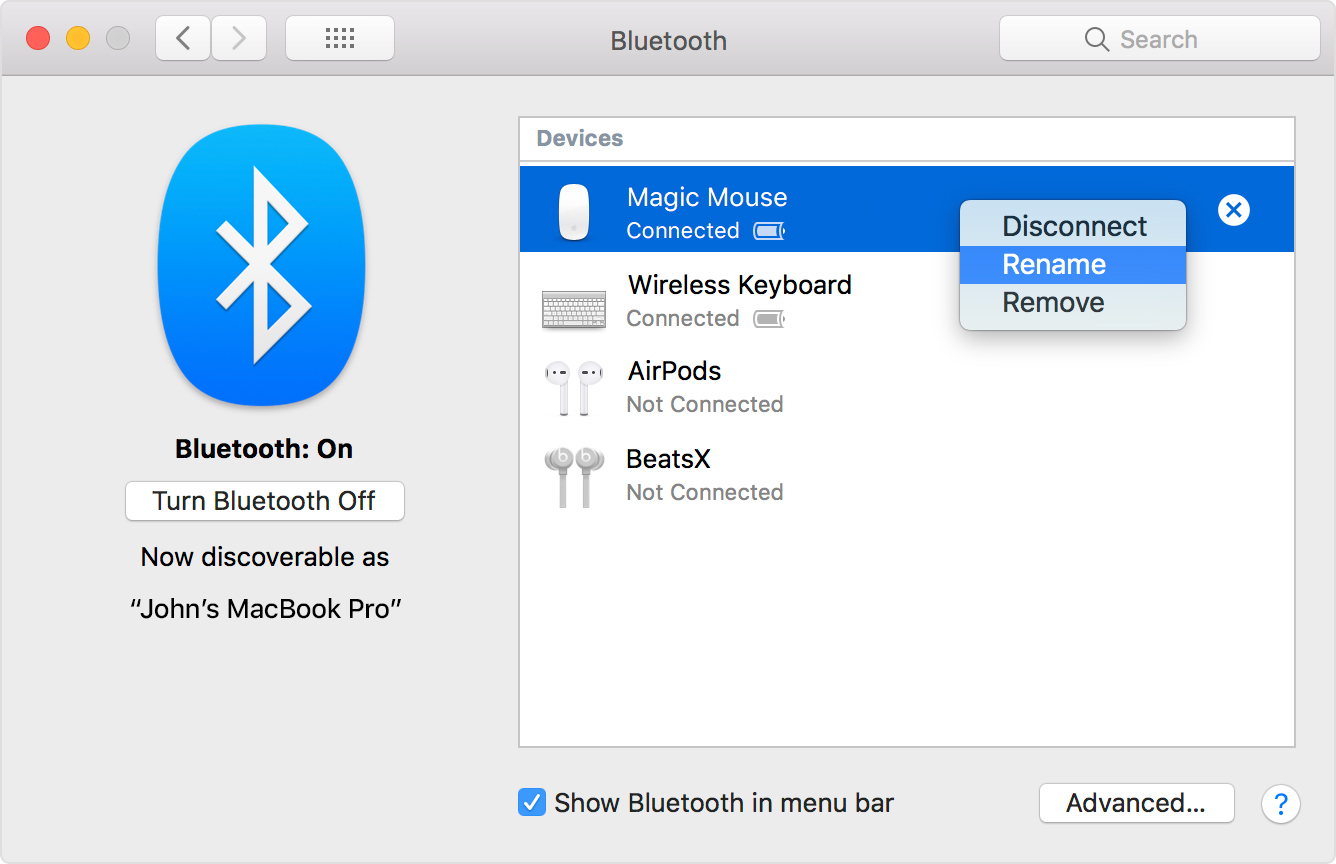Click the help question mark button
The height and width of the screenshot is (864, 1336).
[x=1281, y=804]
